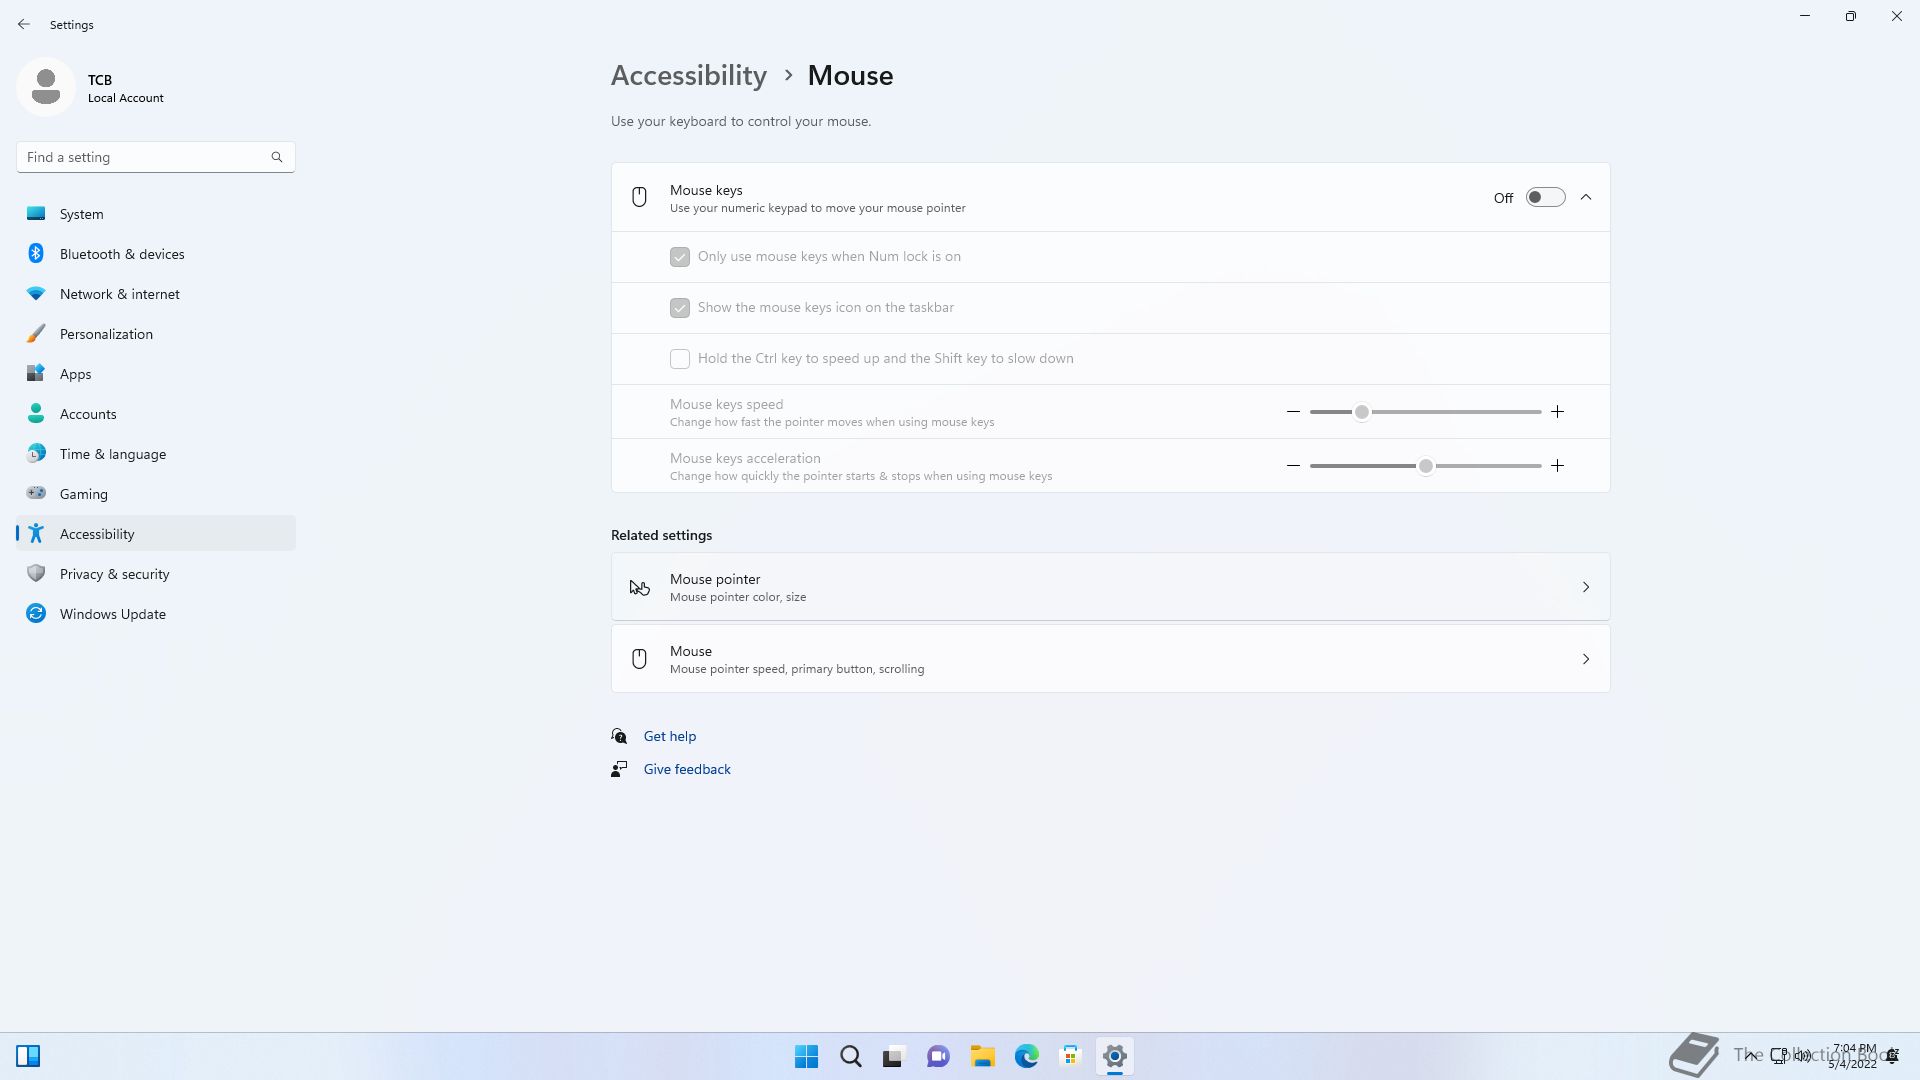This screenshot has width=1920, height=1080.
Task: Toggle Mouse keys switch on
Action: (x=1545, y=197)
